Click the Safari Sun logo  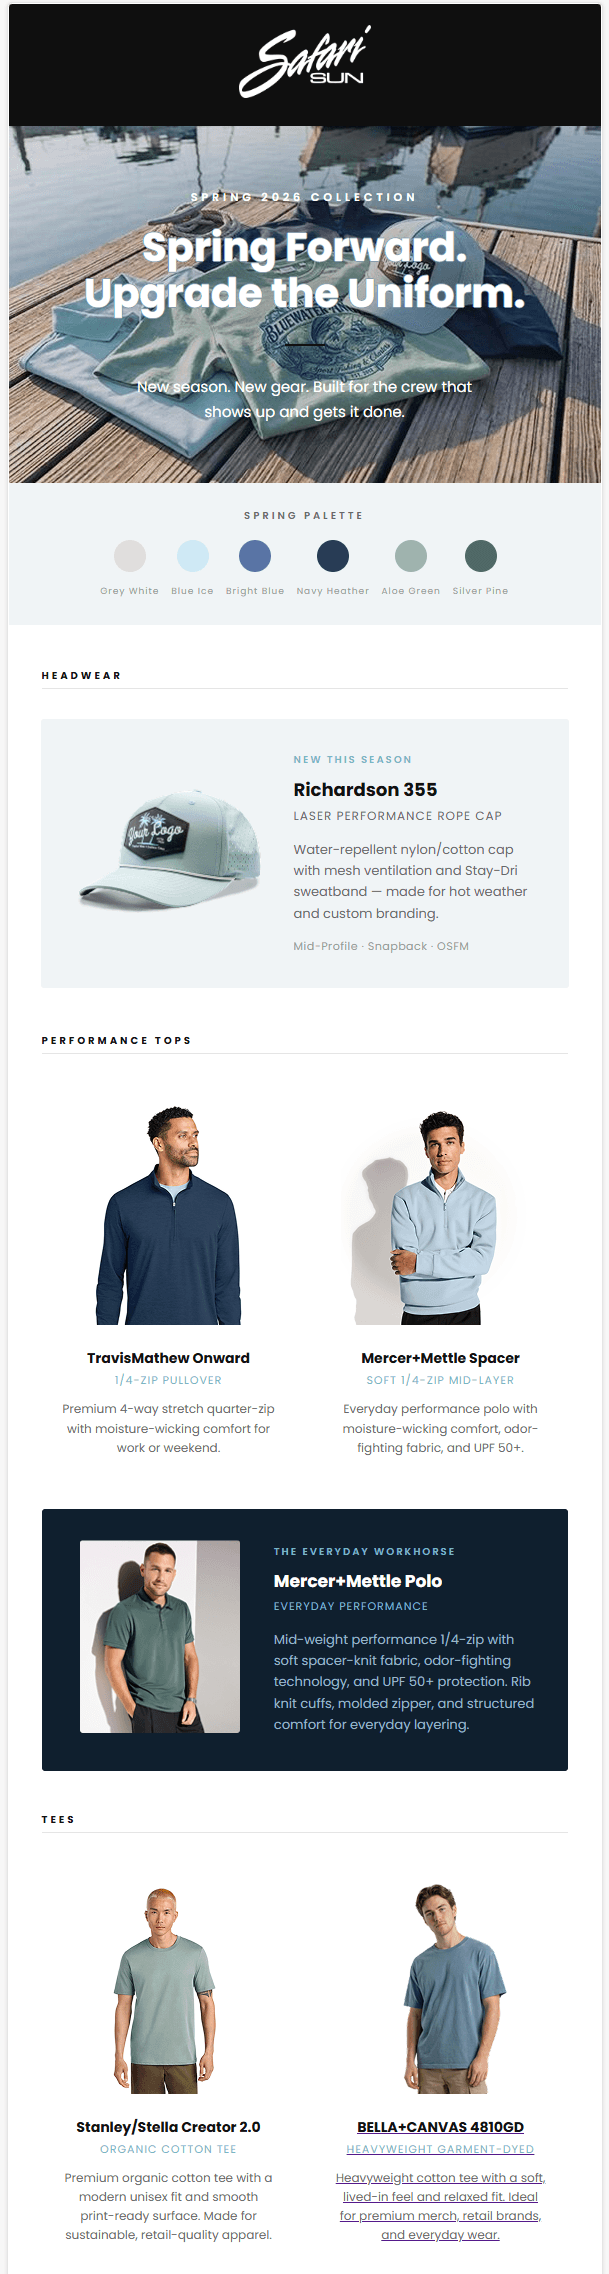click(305, 62)
